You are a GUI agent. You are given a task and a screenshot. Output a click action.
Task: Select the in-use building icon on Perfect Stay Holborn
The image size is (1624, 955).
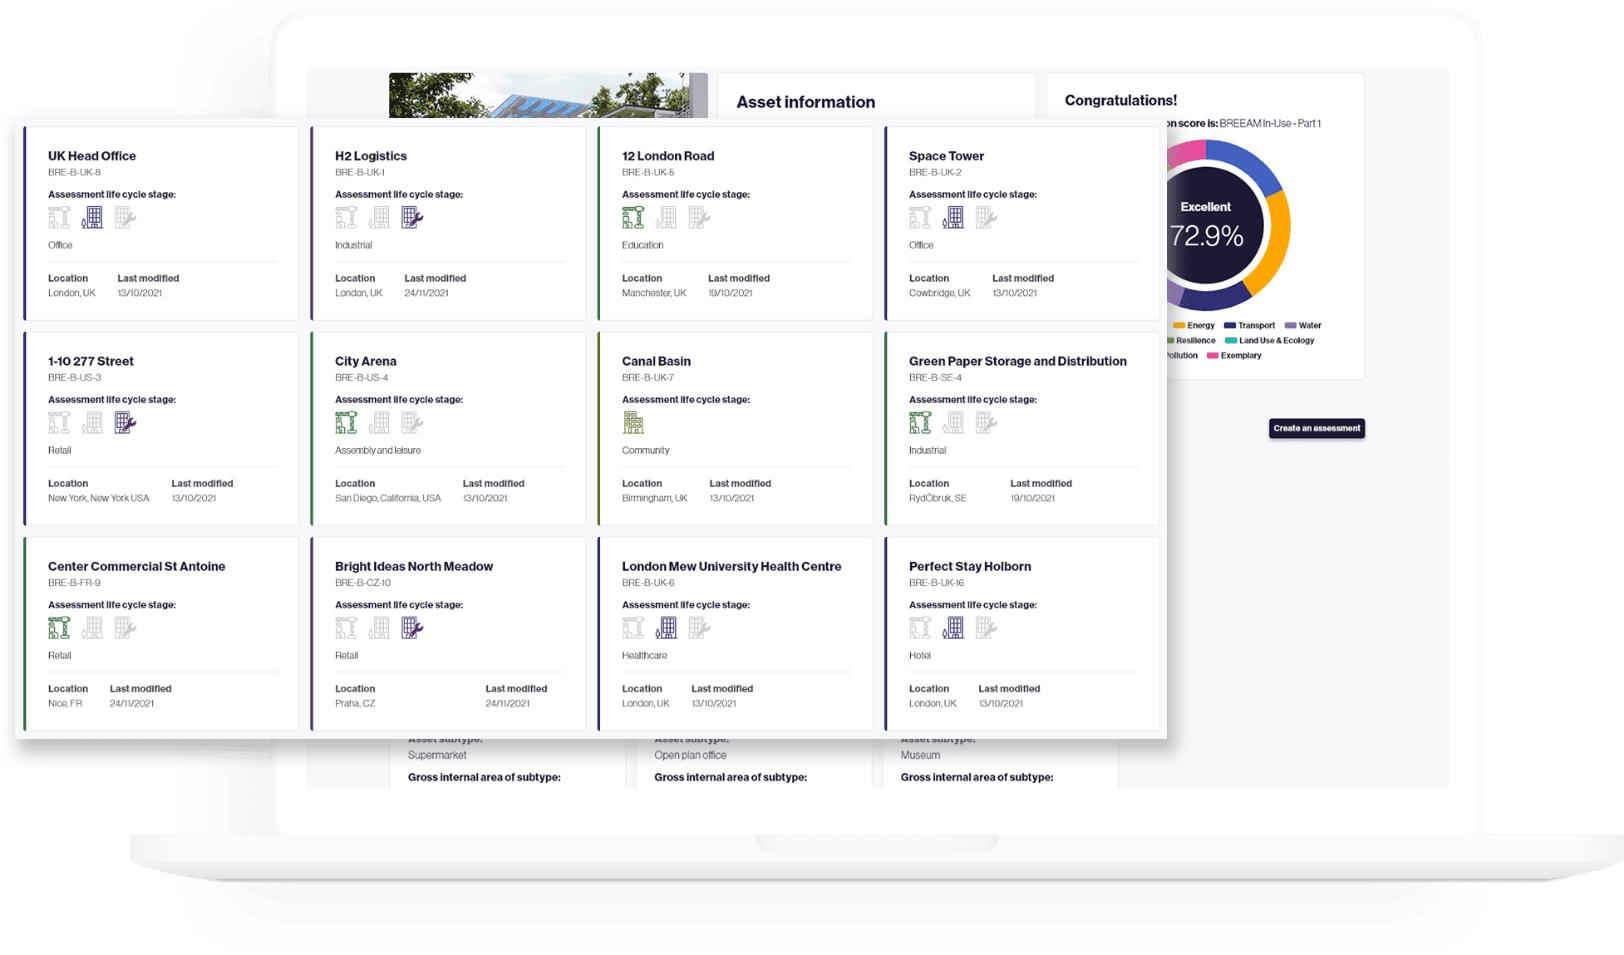coord(953,627)
